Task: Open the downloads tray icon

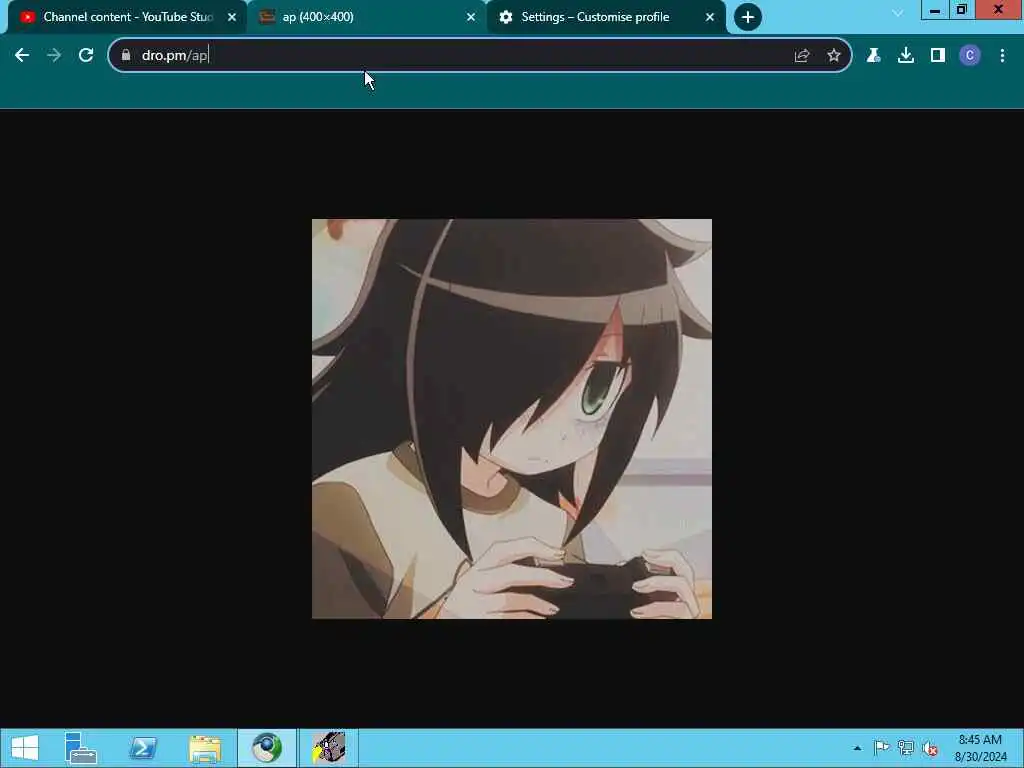Action: (x=906, y=56)
